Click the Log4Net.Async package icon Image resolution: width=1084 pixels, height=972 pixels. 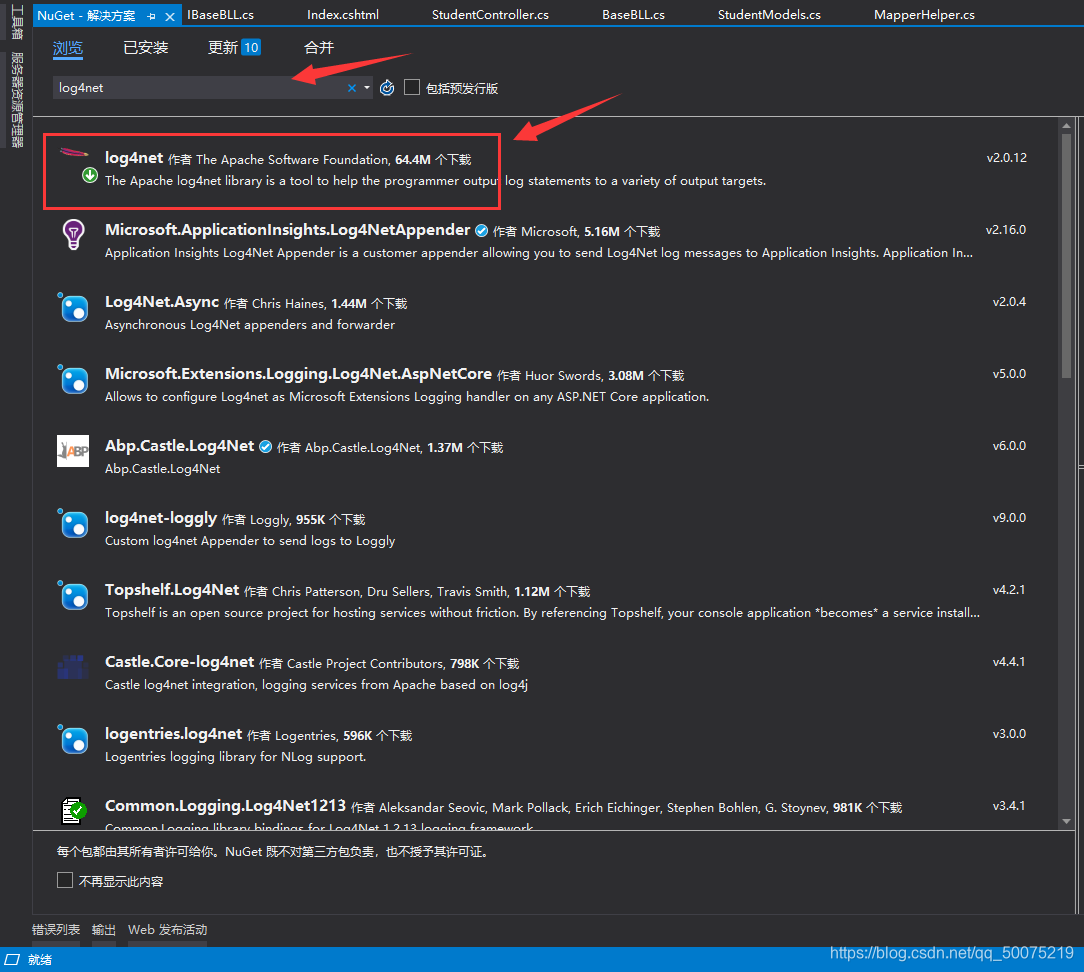point(73,307)
